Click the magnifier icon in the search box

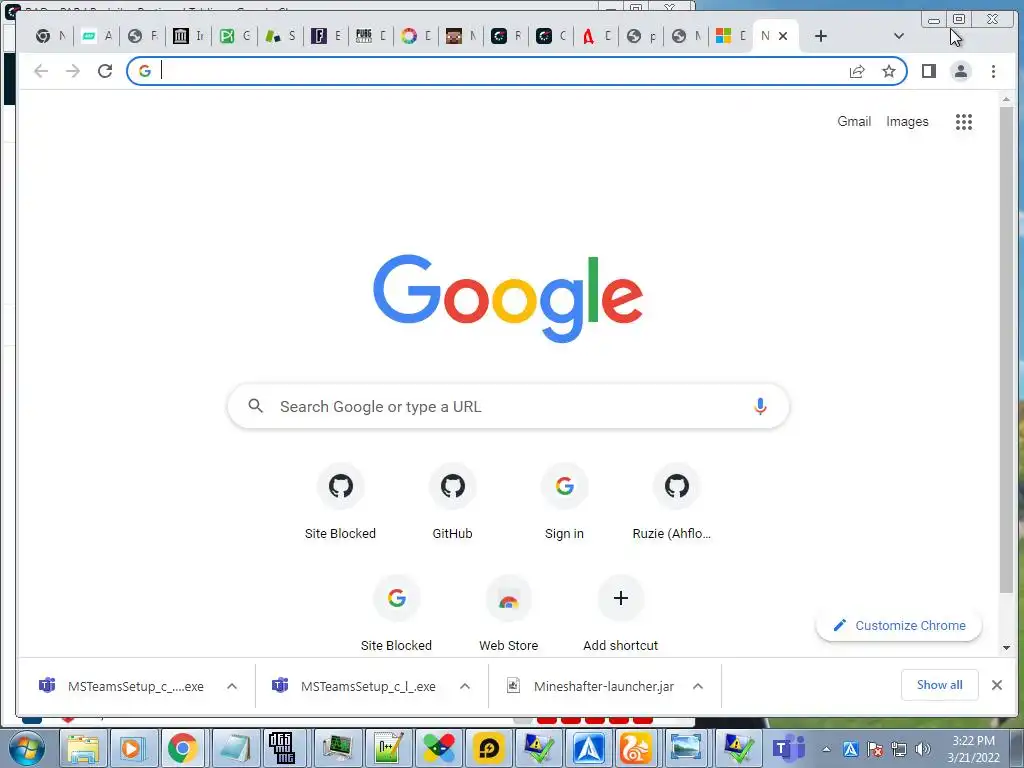point(255,406)
